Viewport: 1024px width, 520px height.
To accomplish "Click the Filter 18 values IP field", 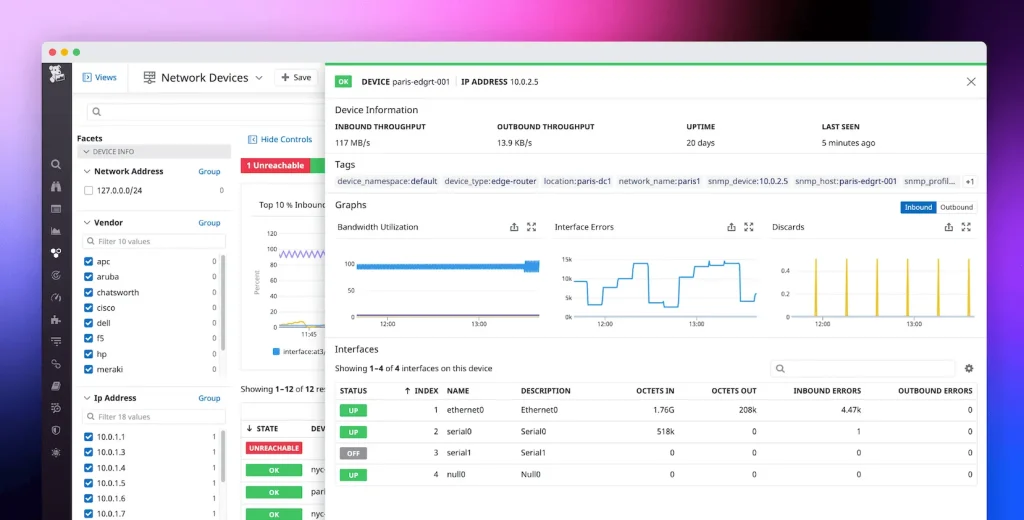I will pos(154,417).
